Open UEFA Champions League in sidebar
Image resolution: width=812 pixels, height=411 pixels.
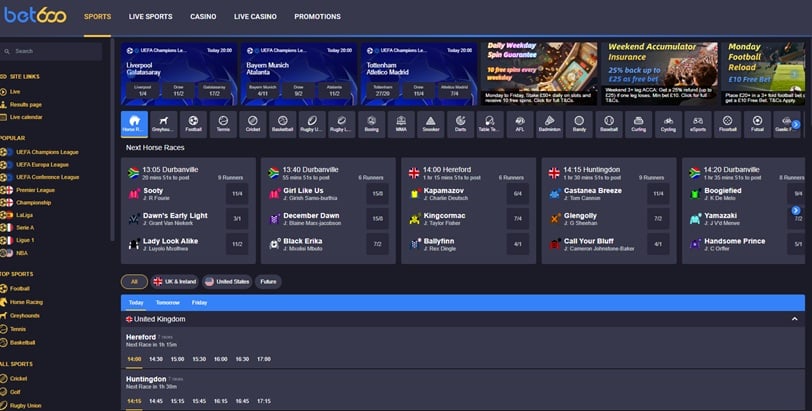point(47,152)
